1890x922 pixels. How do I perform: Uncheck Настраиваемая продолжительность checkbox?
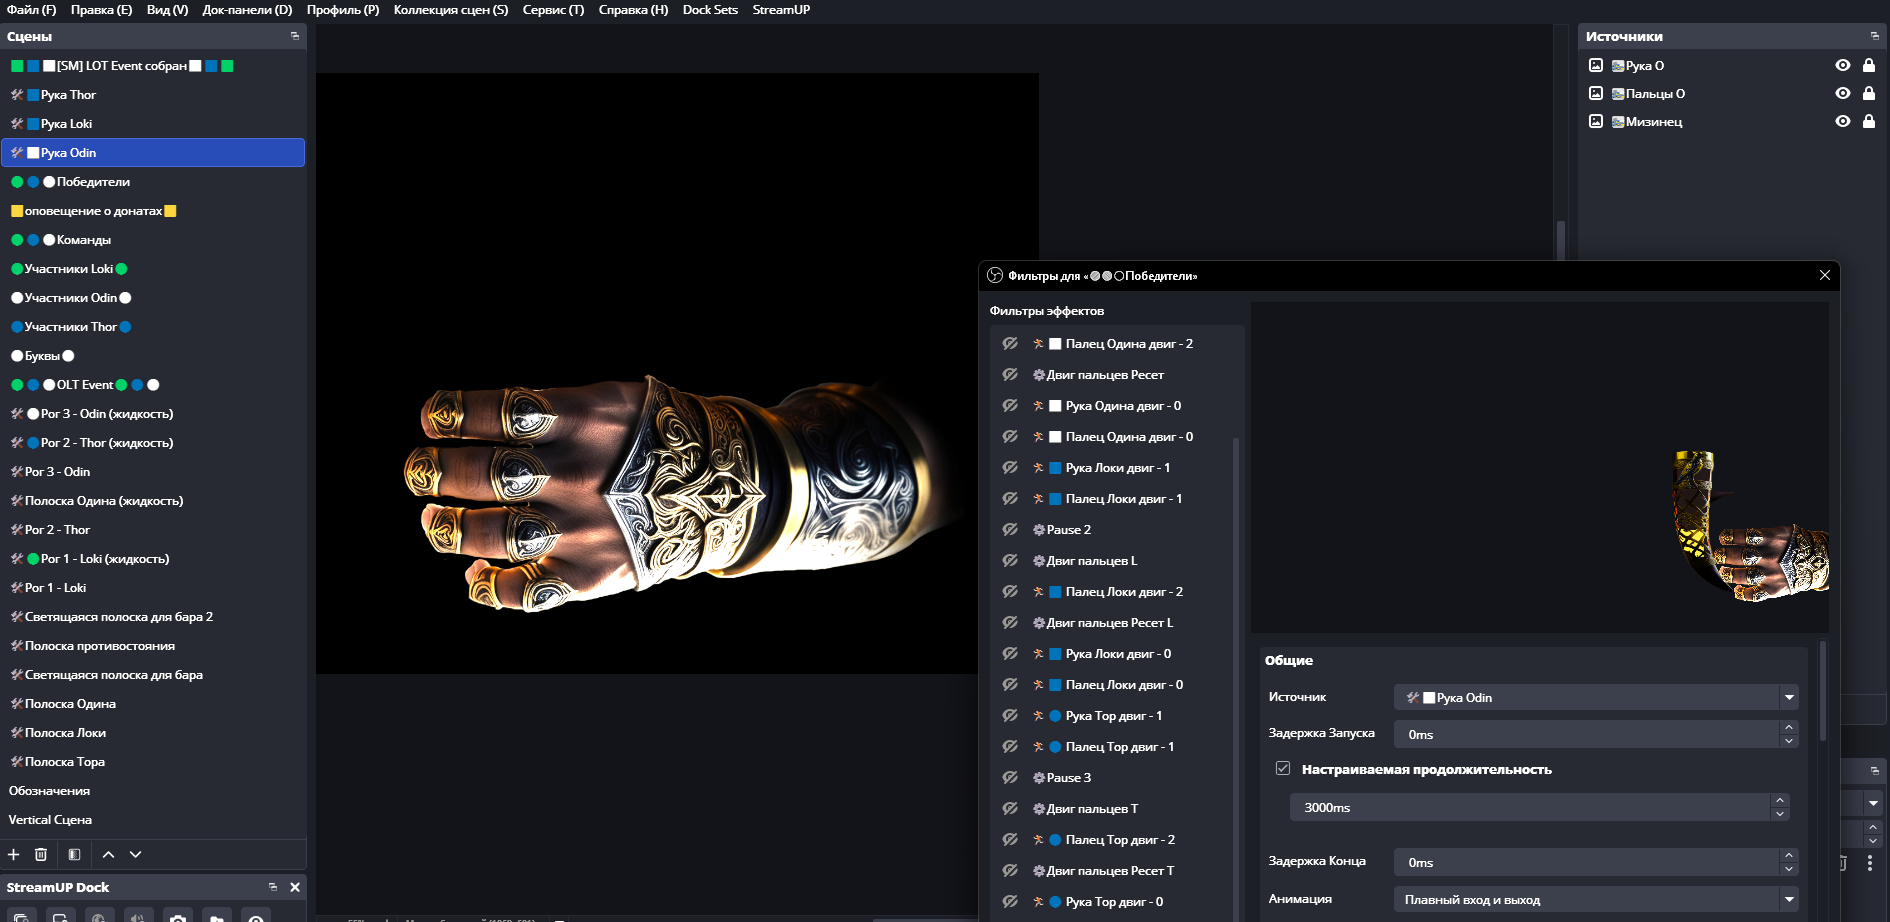1283,769
